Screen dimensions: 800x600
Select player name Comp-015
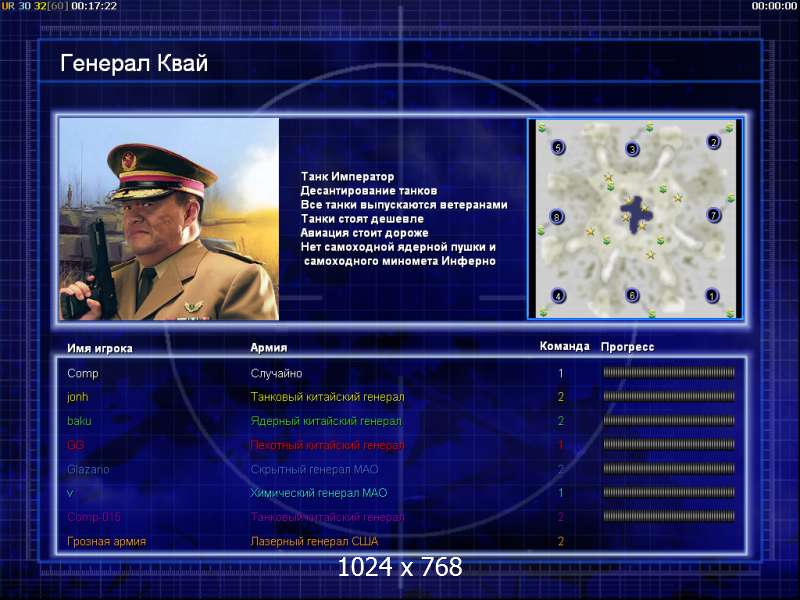point(94,517)
